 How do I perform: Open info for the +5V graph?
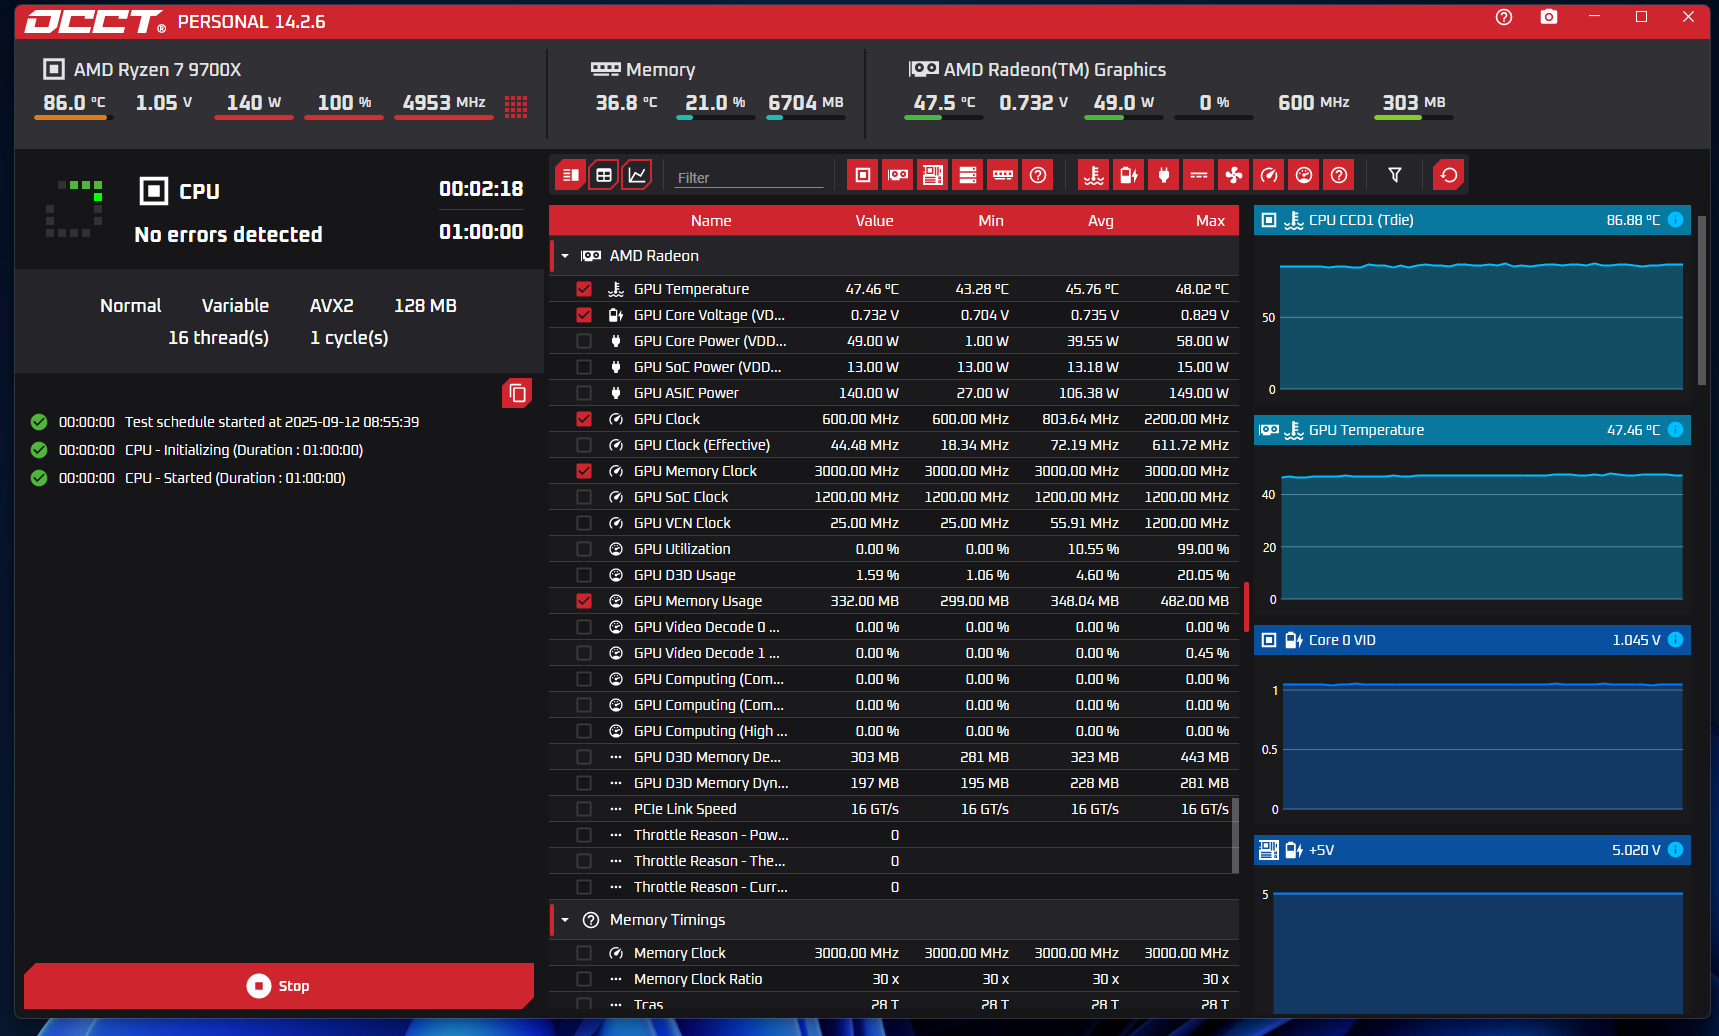(1675, 850)
